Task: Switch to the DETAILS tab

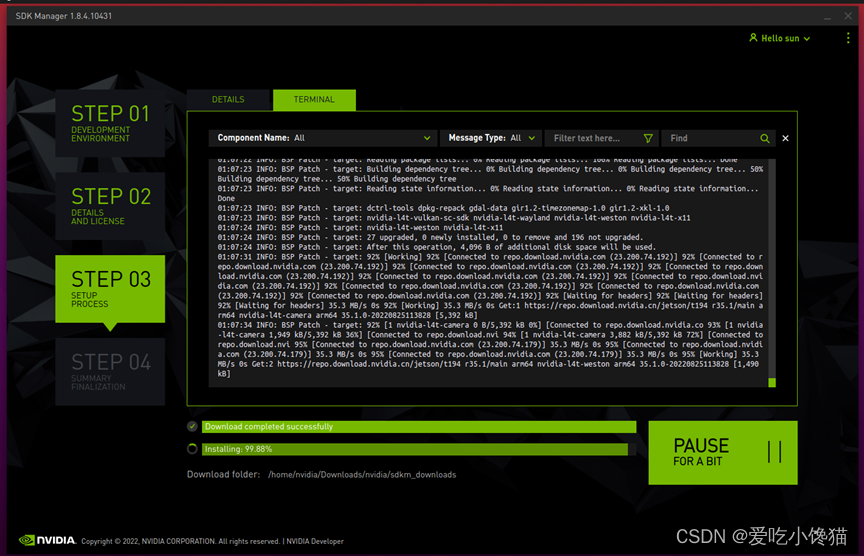Action: tap(228, 100)
